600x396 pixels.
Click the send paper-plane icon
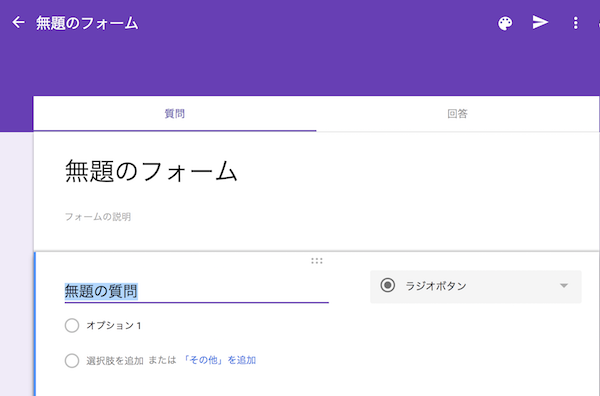tap(540, 23)
